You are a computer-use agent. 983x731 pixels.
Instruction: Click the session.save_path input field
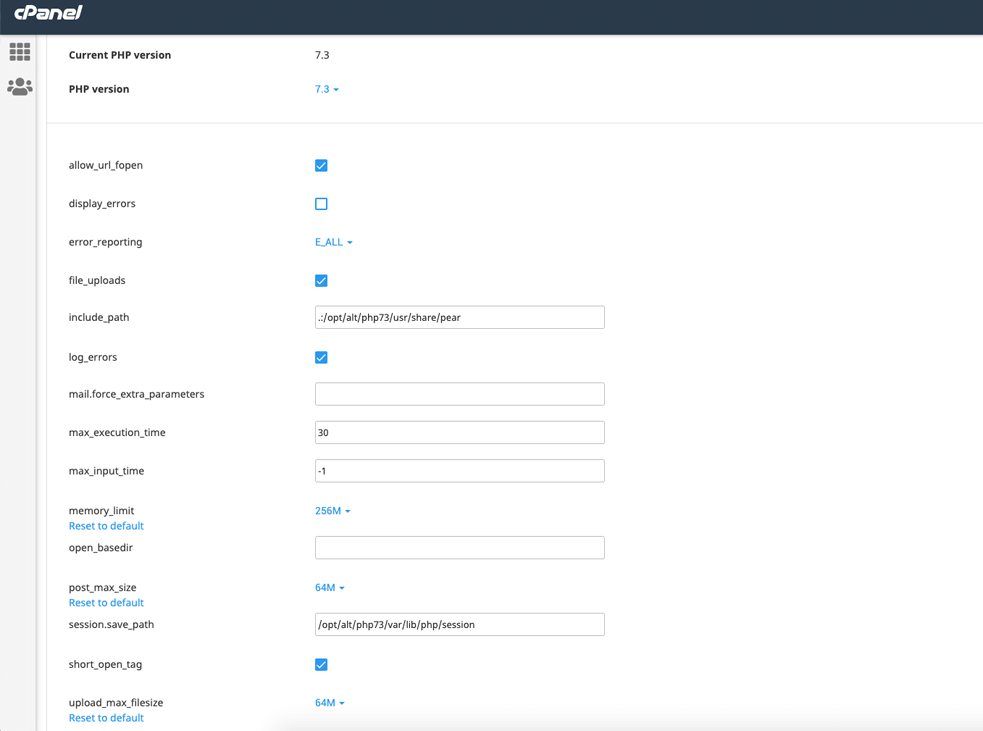click(x=459, y=624)
